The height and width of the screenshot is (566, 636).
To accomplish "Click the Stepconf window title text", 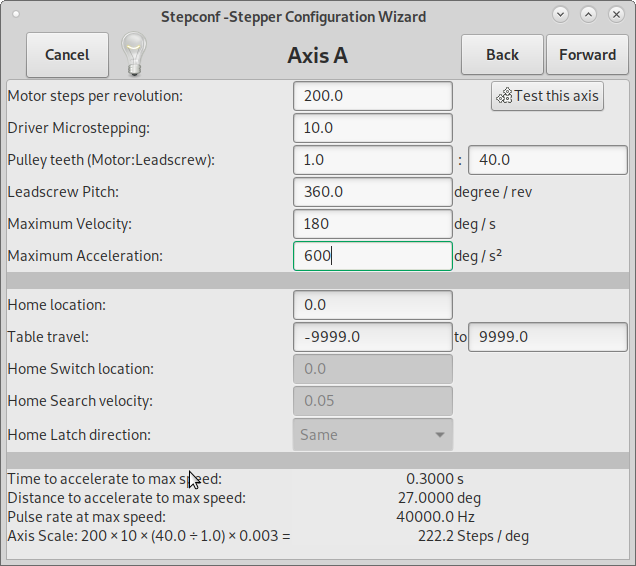I will click(294, 17).
